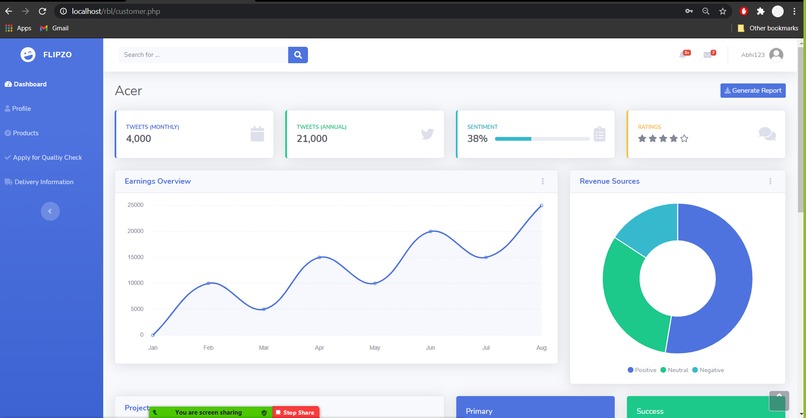This screenshot has width=806, height=418.
Task: Click the scroll-to-top arrow button
Action: (779, 401)
